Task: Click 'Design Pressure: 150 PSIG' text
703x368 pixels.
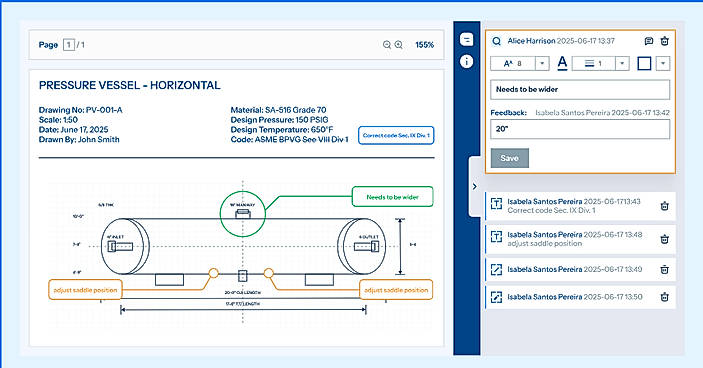Action: (279, 120)
